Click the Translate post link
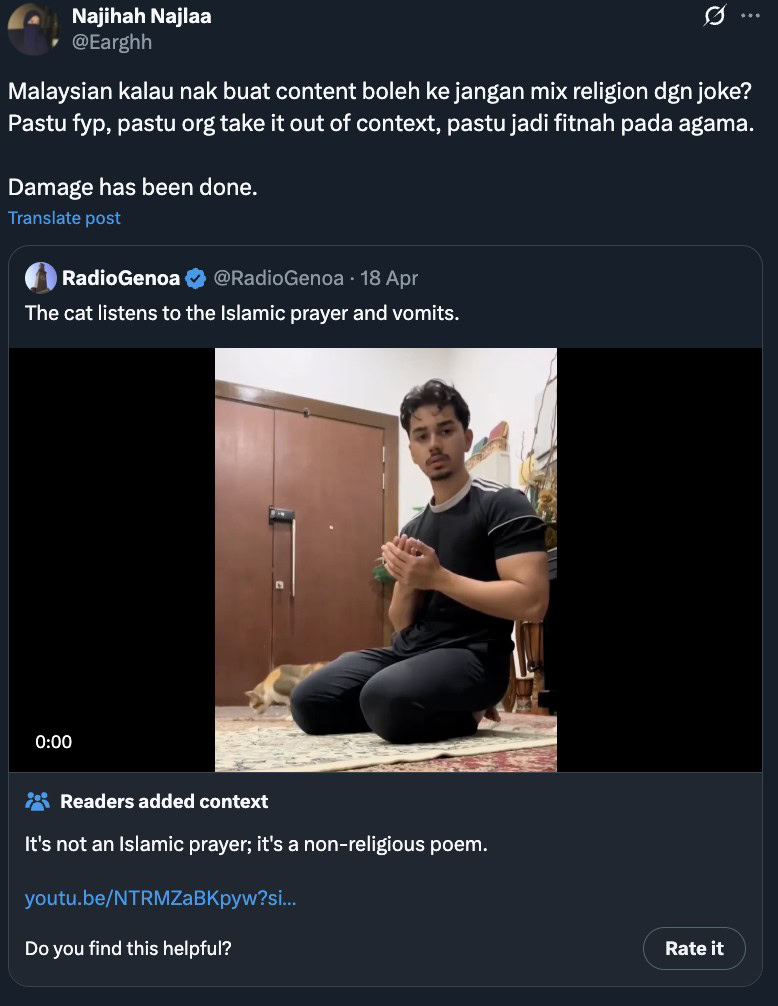The height and width of the screenshot is (1006, 778). click(x=64, y=218)
